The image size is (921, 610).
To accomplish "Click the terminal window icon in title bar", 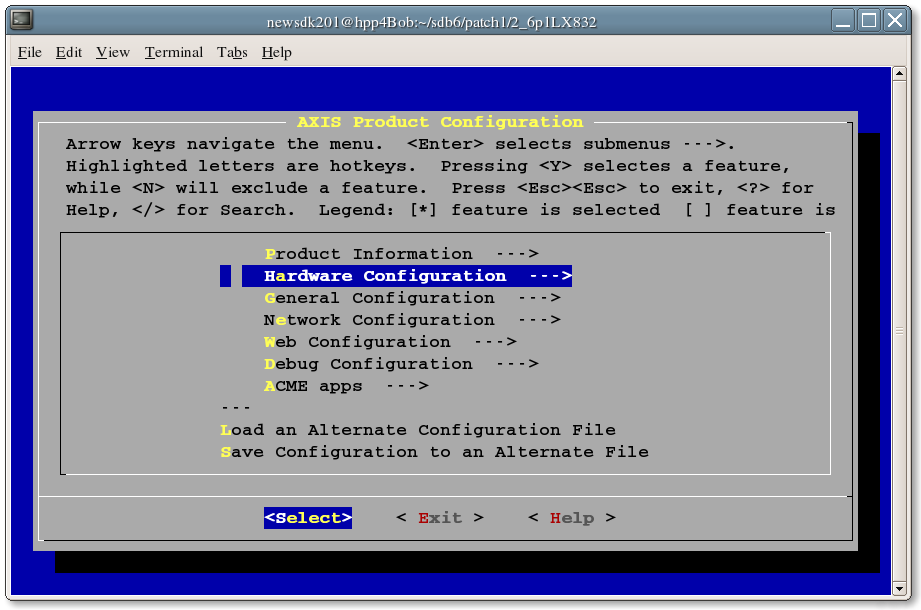I will [x=22, y=20].
